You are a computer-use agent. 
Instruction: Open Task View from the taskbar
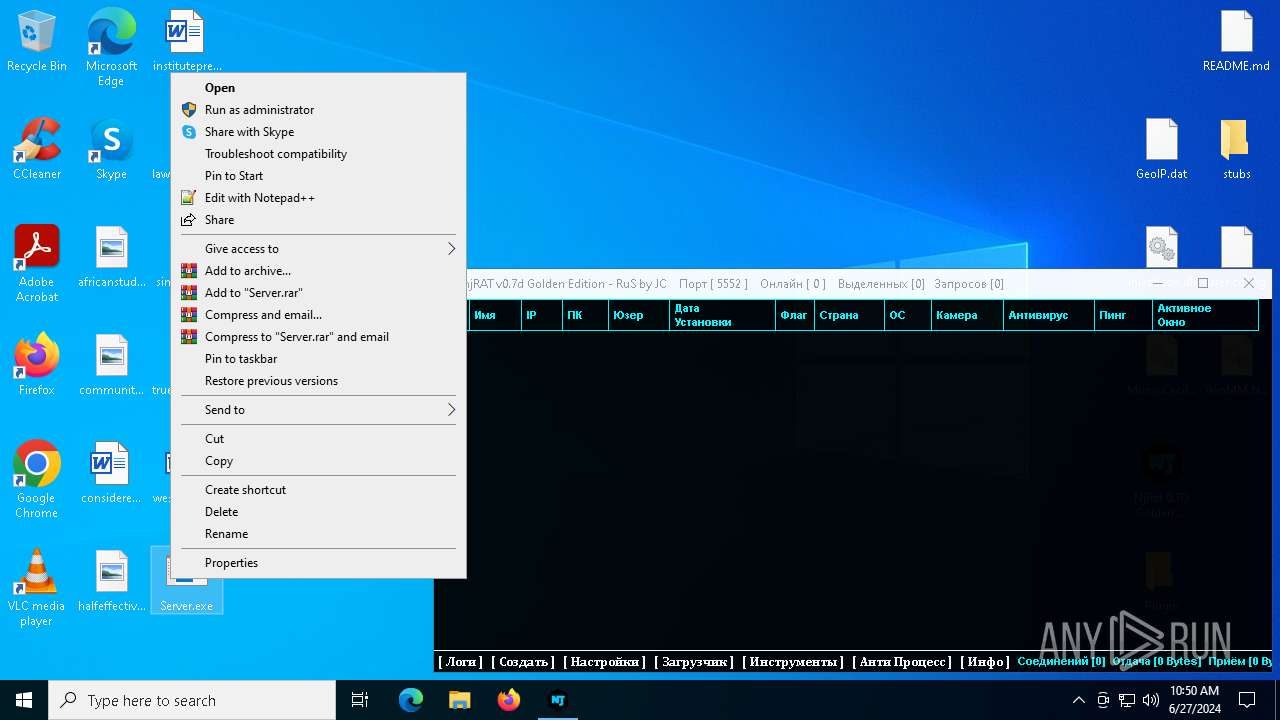(360, 700)
